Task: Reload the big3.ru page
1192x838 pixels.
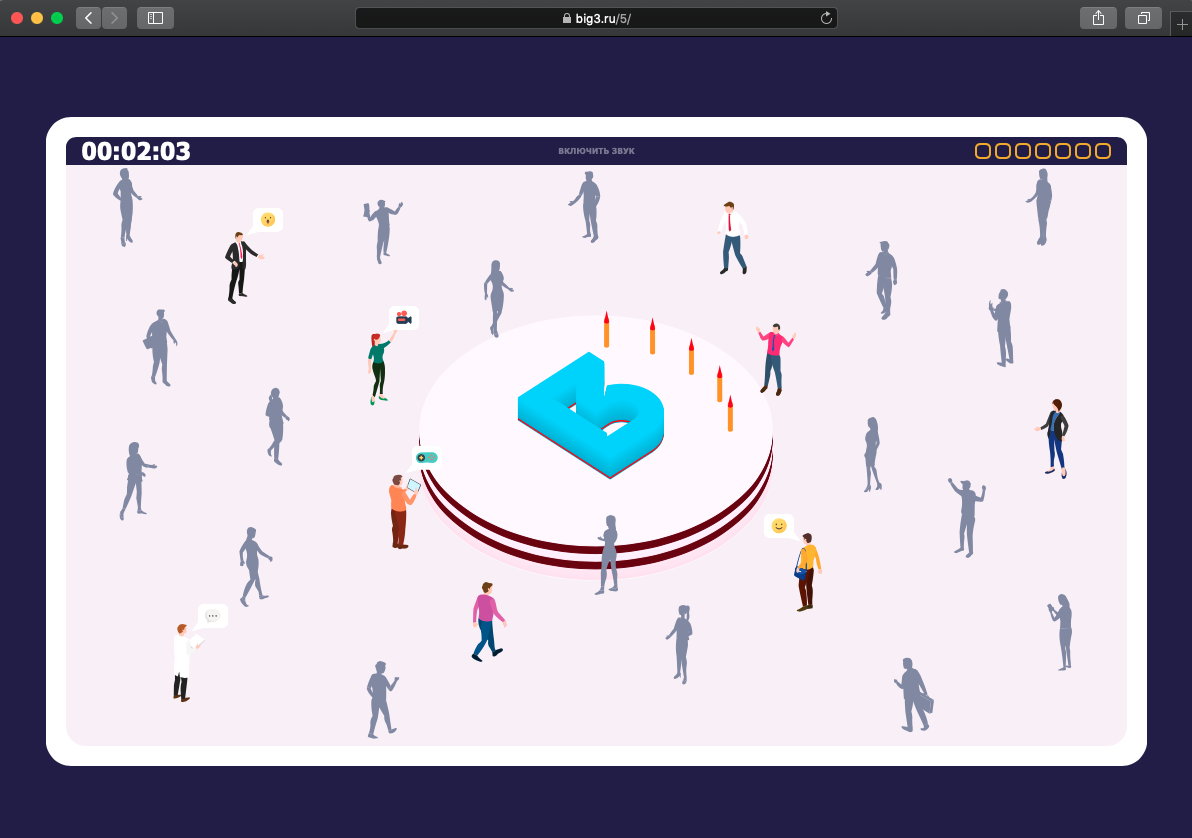Action: tap(826, 18)
